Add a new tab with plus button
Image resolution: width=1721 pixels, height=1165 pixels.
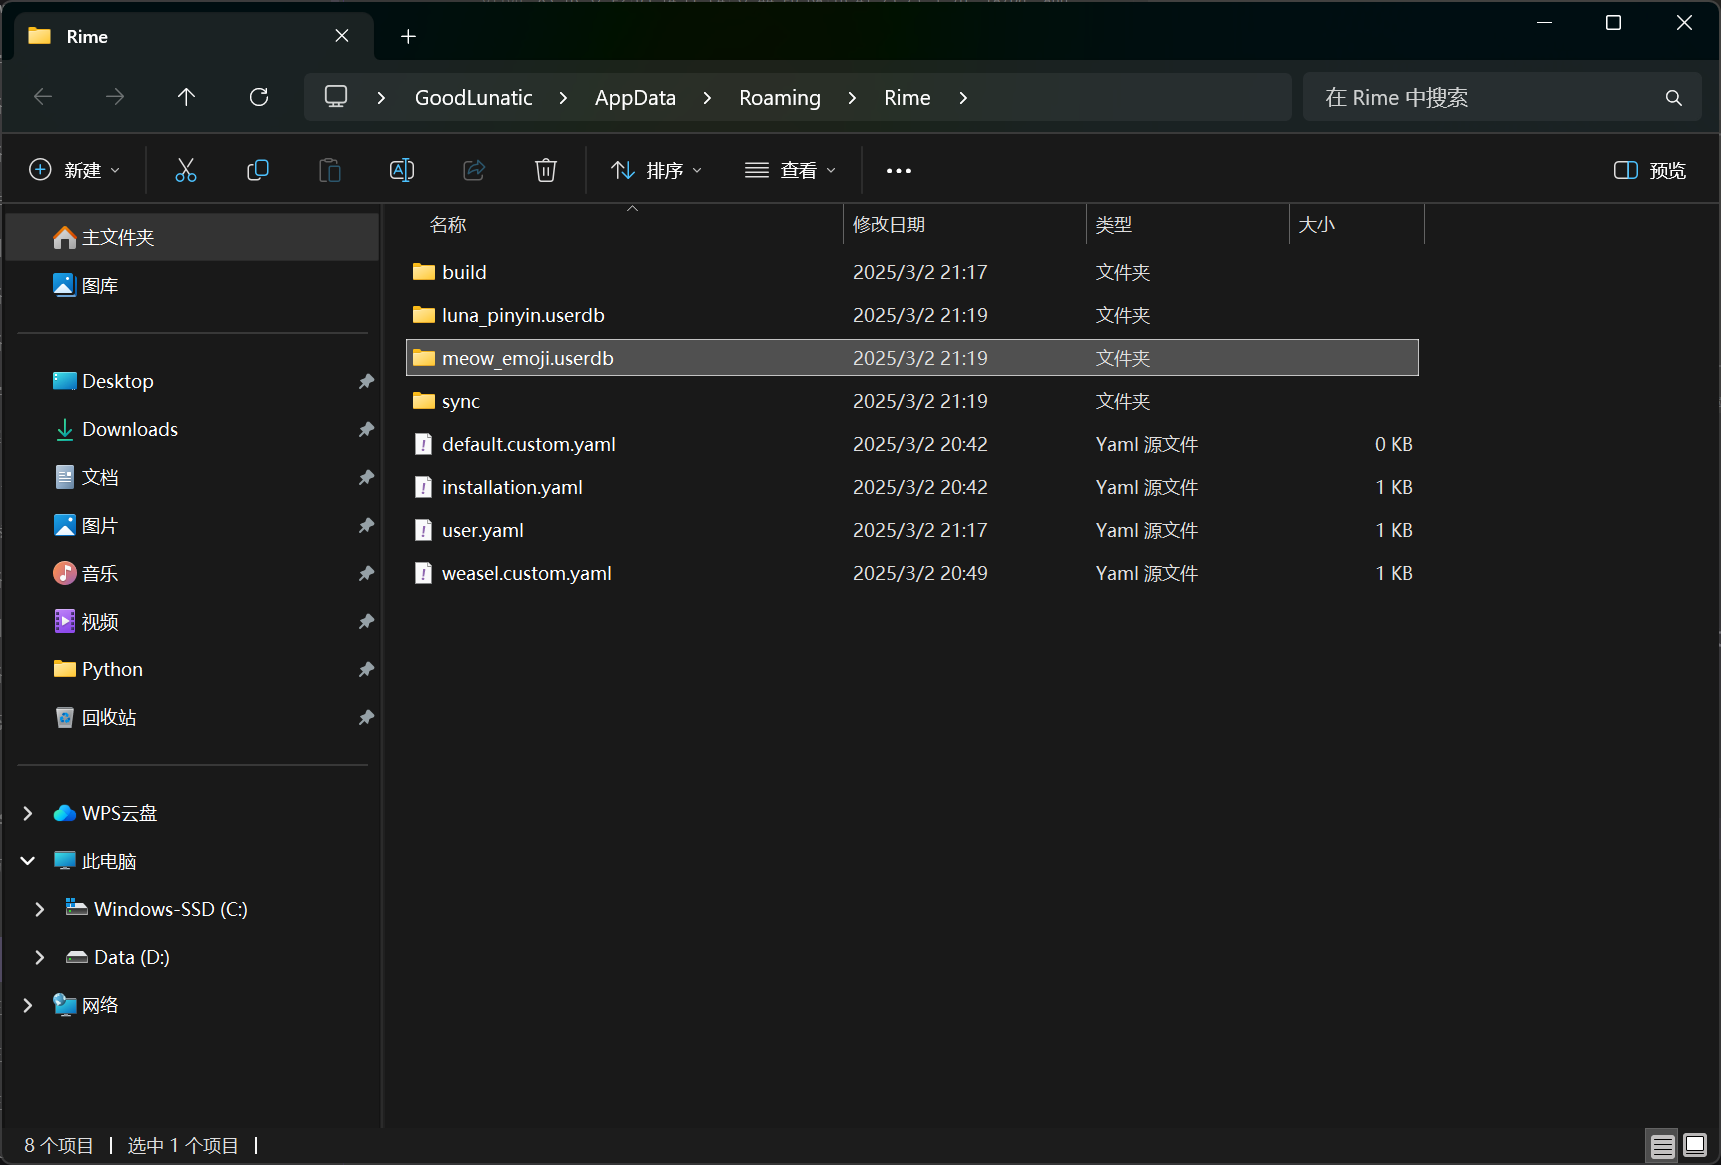[408, 37]
